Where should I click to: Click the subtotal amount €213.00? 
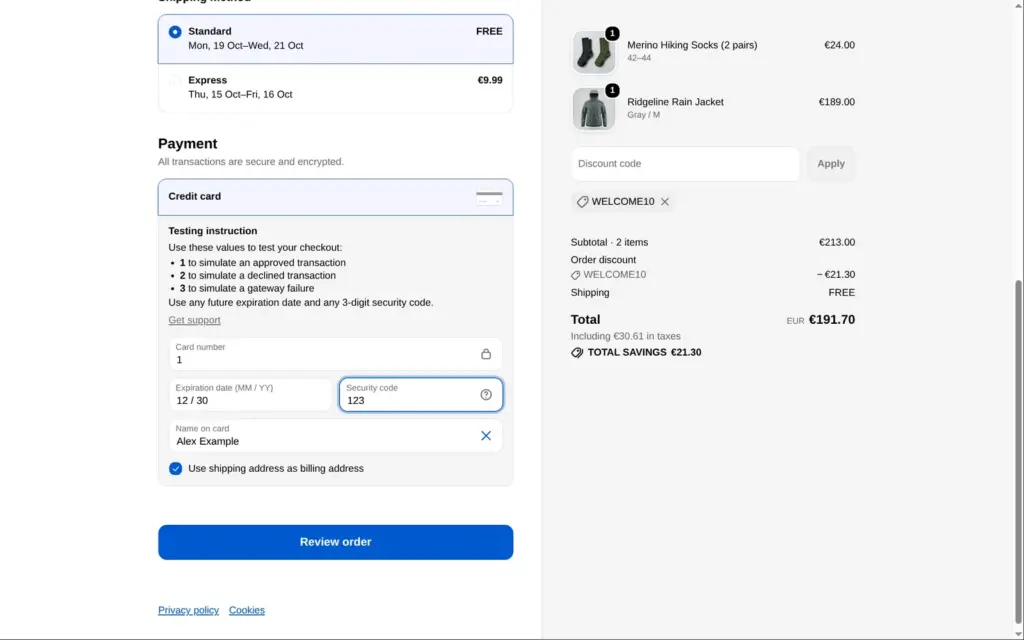(x=837, y=242)
